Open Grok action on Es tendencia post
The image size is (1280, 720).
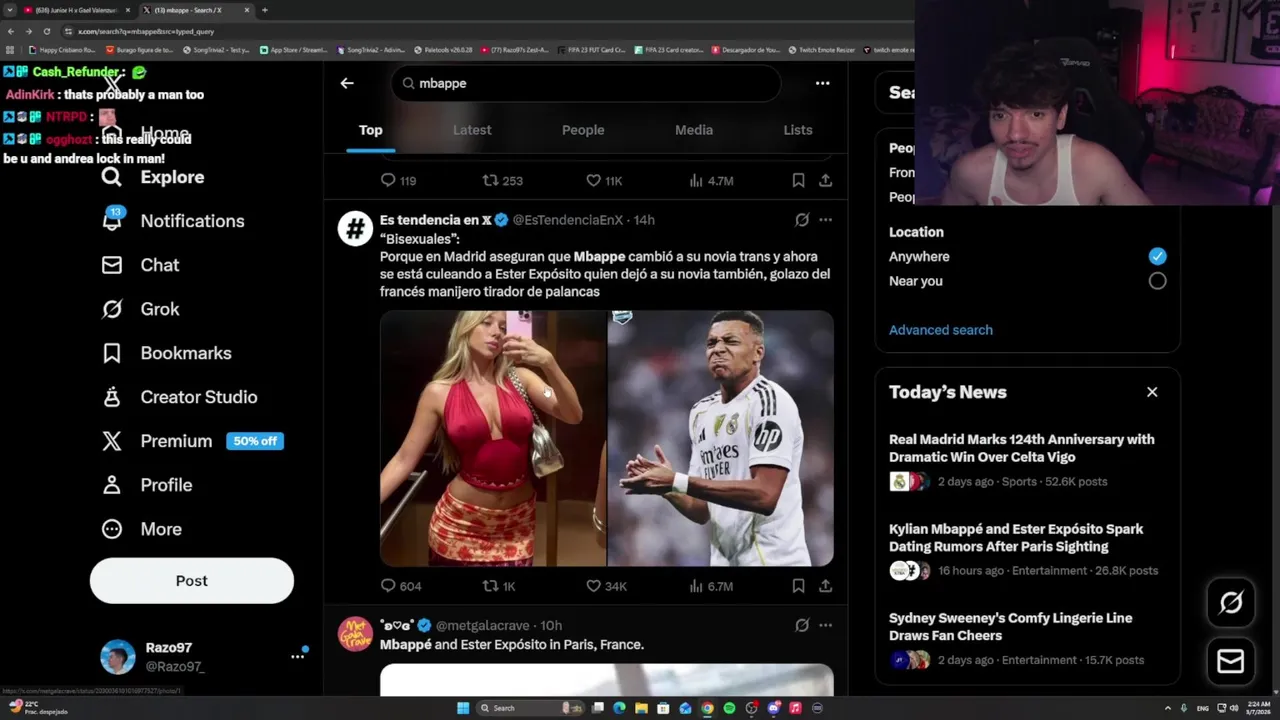802,220
